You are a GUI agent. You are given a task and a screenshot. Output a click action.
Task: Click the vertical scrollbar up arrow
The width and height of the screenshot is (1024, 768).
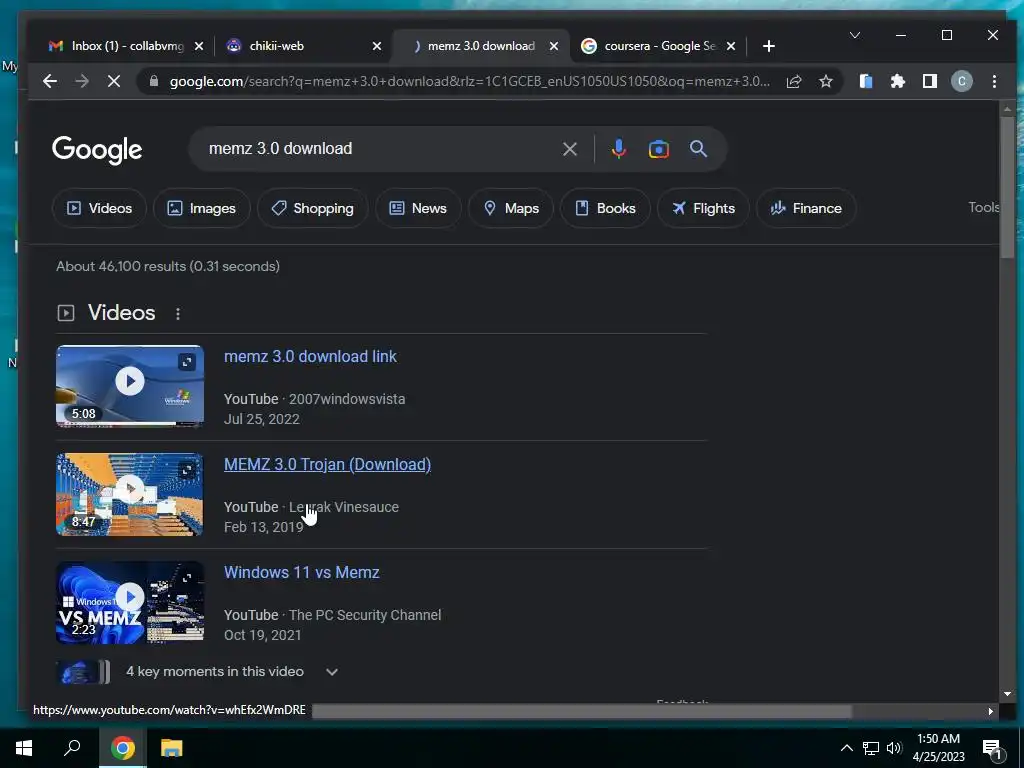[1007, 109]
